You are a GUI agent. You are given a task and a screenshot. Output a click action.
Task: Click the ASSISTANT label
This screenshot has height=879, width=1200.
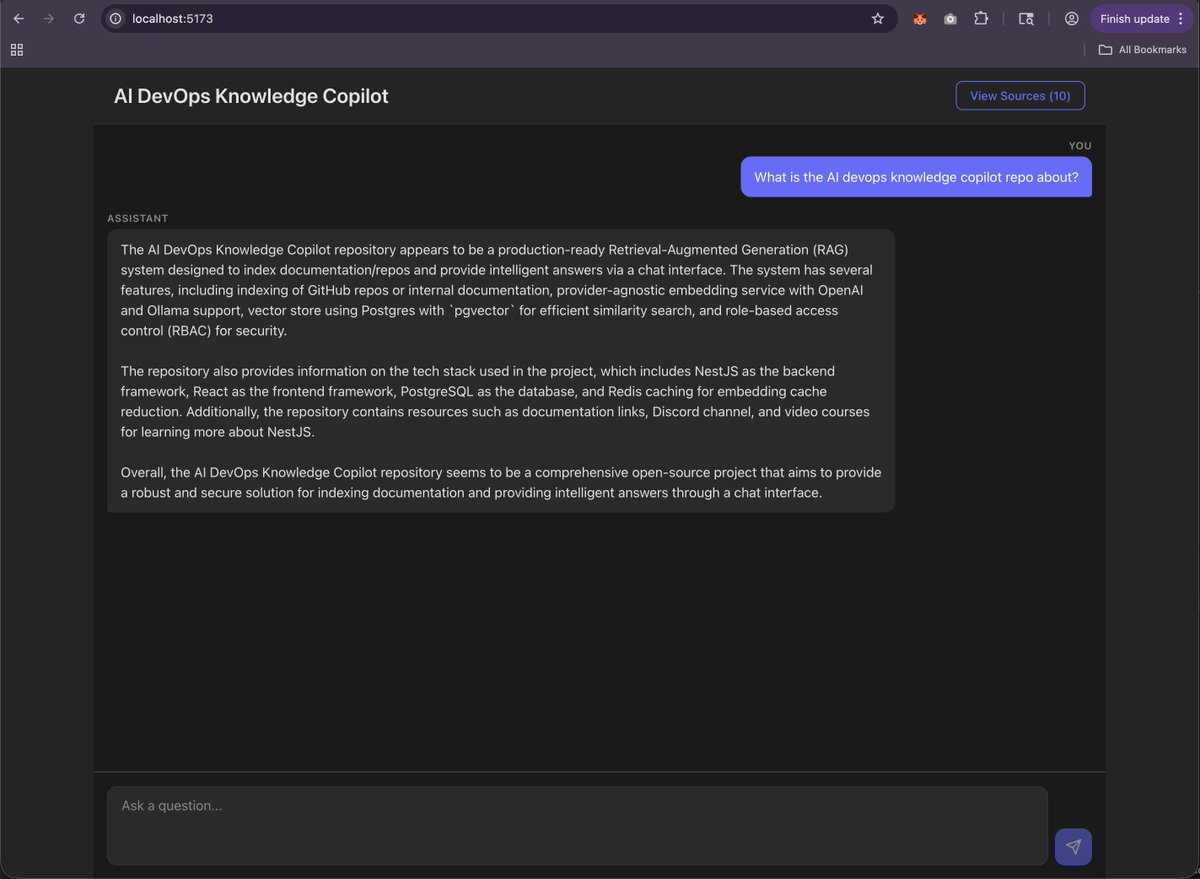138,218
